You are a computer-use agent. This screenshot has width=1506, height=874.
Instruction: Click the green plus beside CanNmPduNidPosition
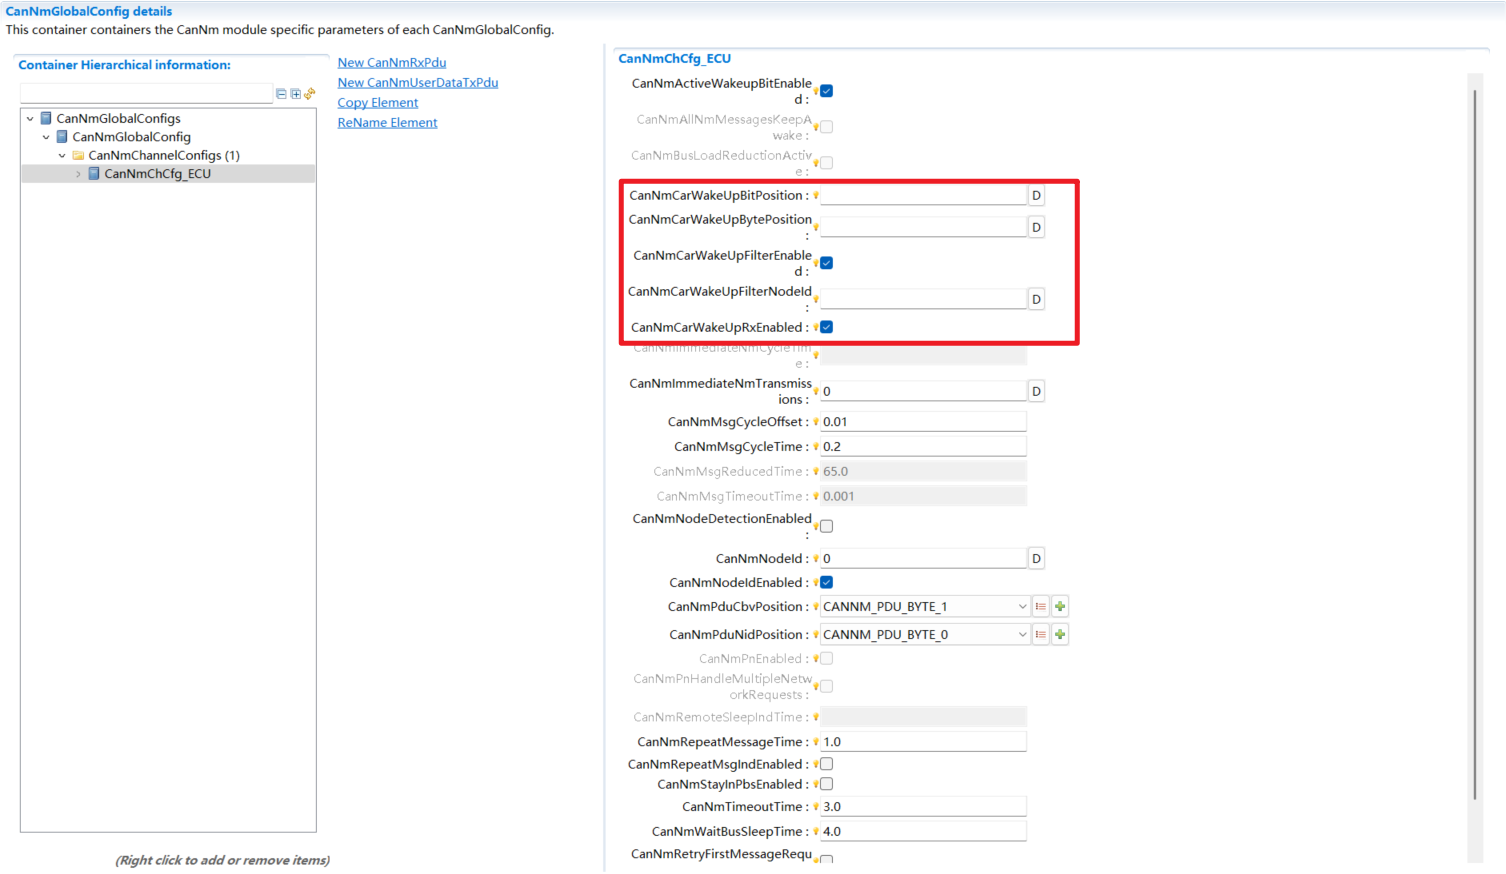pyautogui.click(x=1060, y=635)
